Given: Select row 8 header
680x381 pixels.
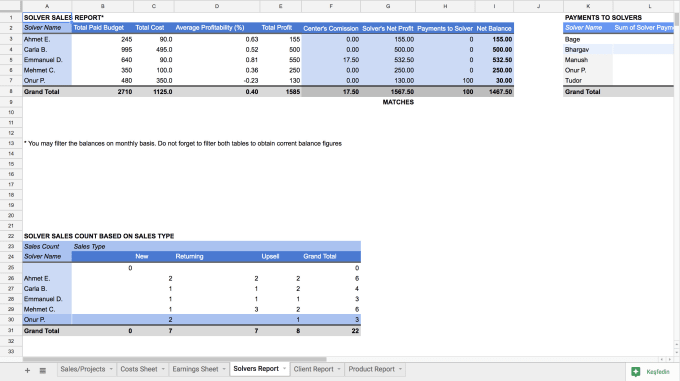Looking at the screenshot, I should [x=11, y=91].
